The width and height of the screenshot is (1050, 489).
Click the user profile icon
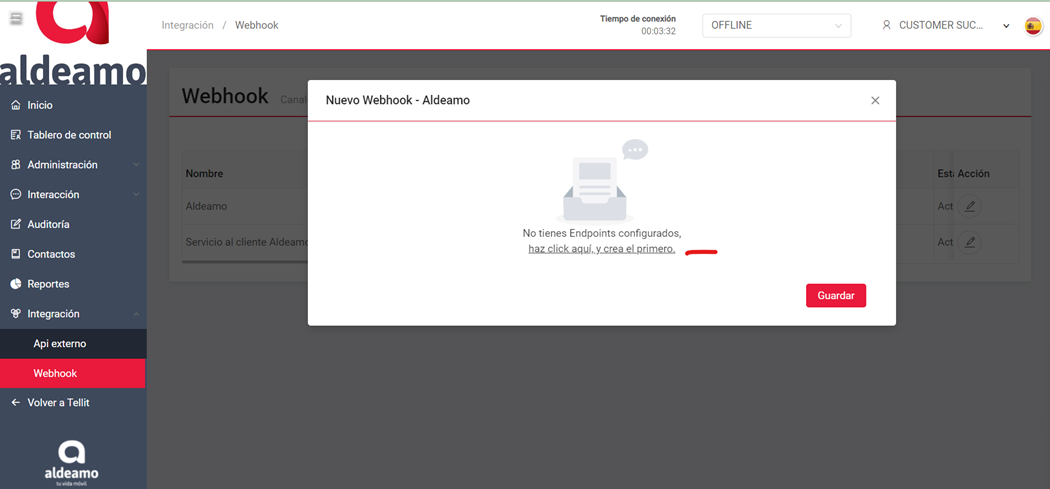[x=887, y=25]
